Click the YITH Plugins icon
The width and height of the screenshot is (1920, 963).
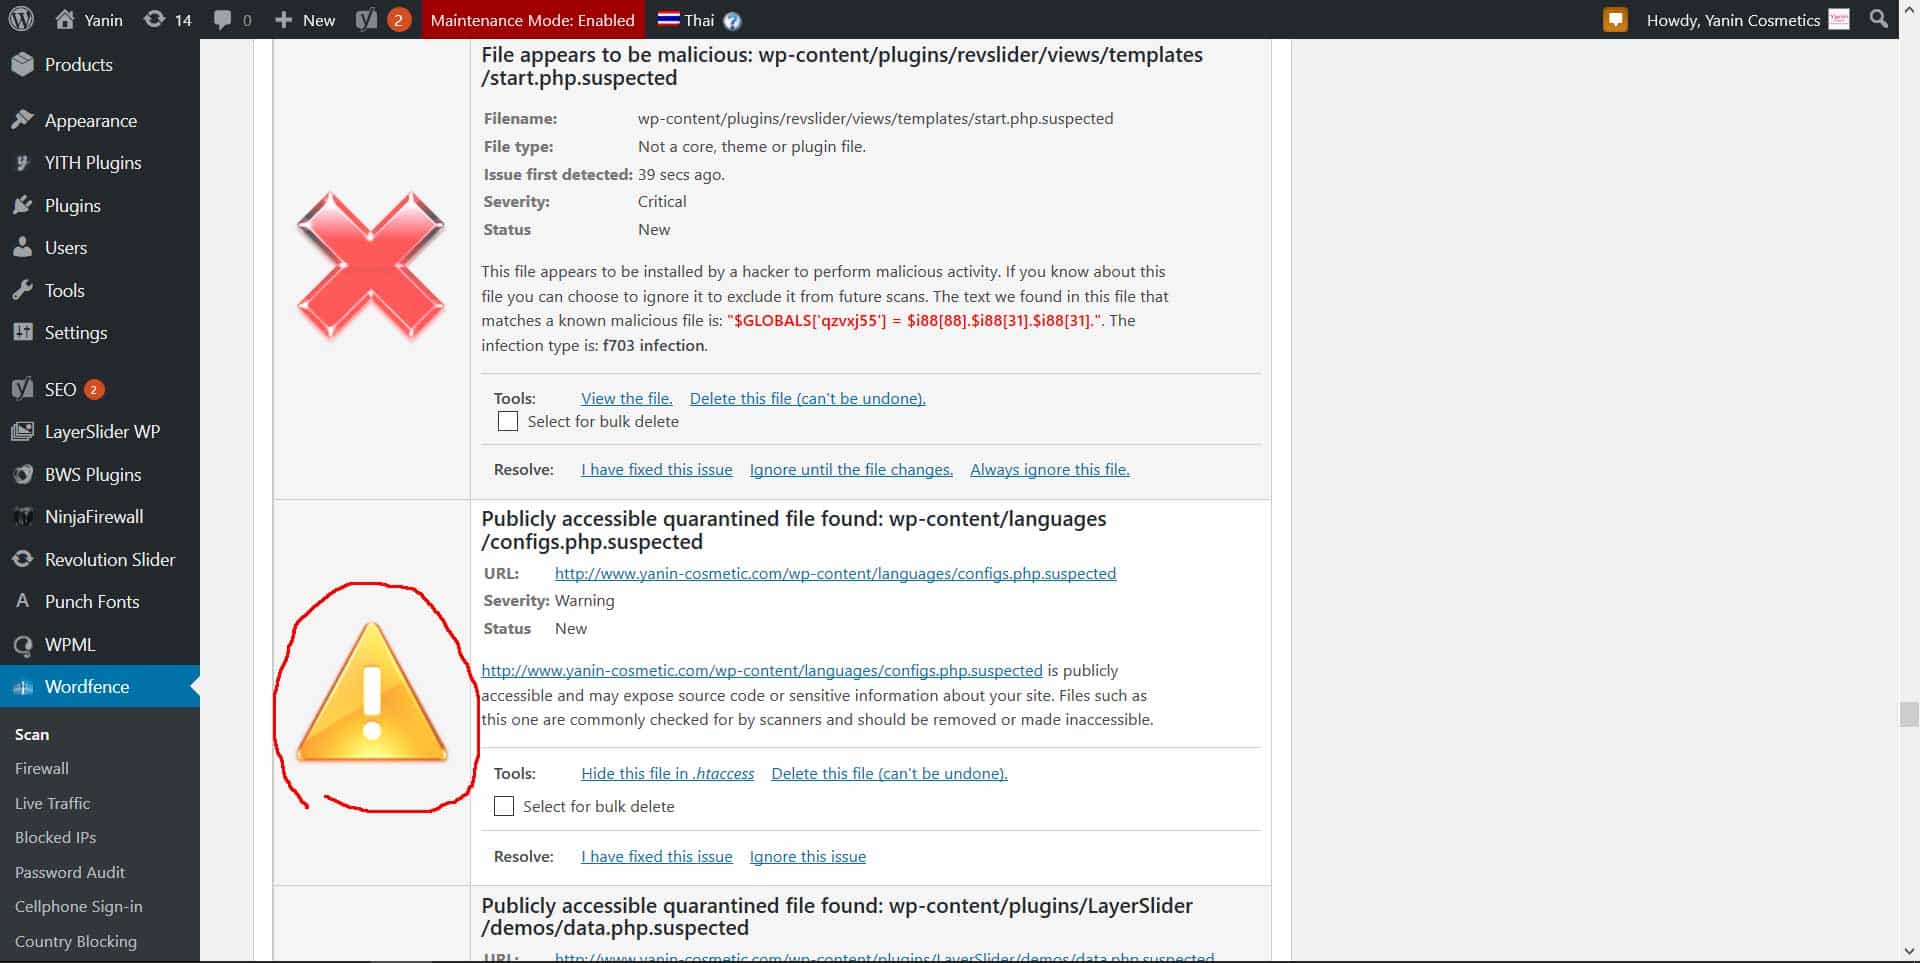pyautogui.click(x=23, y=163)
